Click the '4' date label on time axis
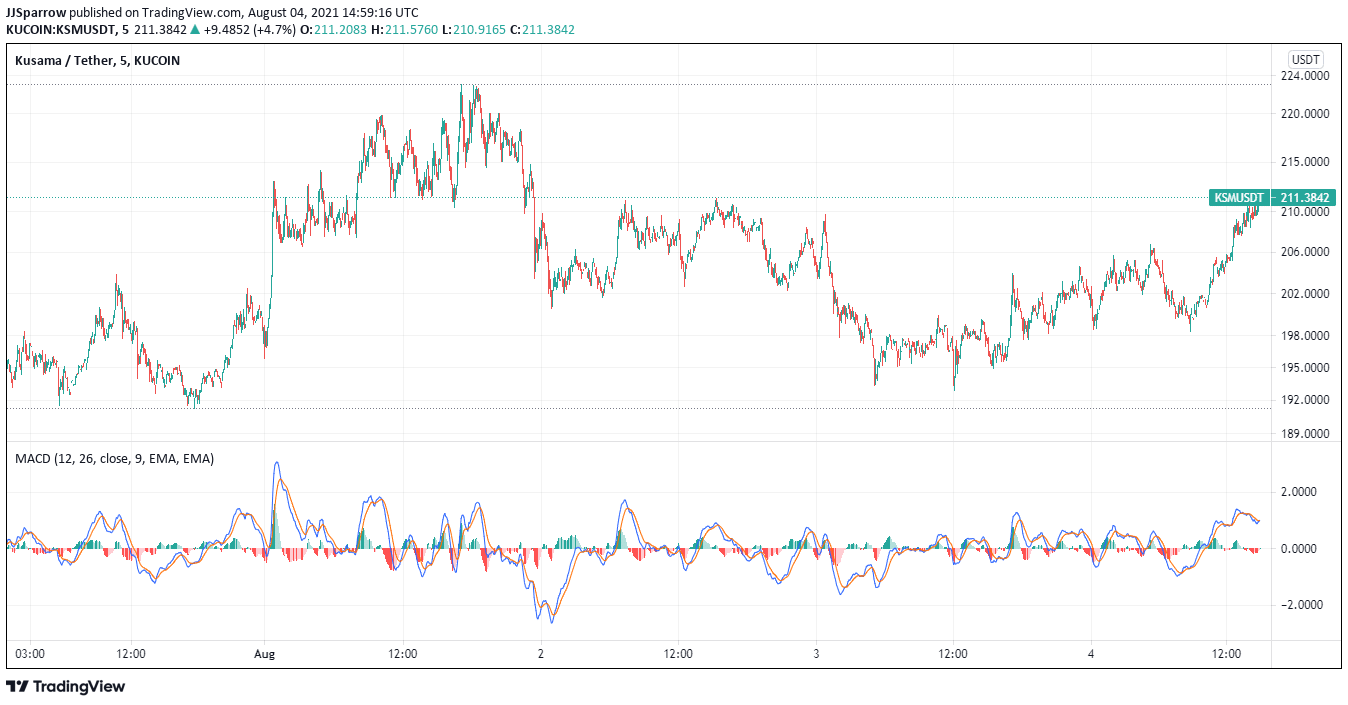Screen dimensions: 1348x705 click(x=1092, y=654)
